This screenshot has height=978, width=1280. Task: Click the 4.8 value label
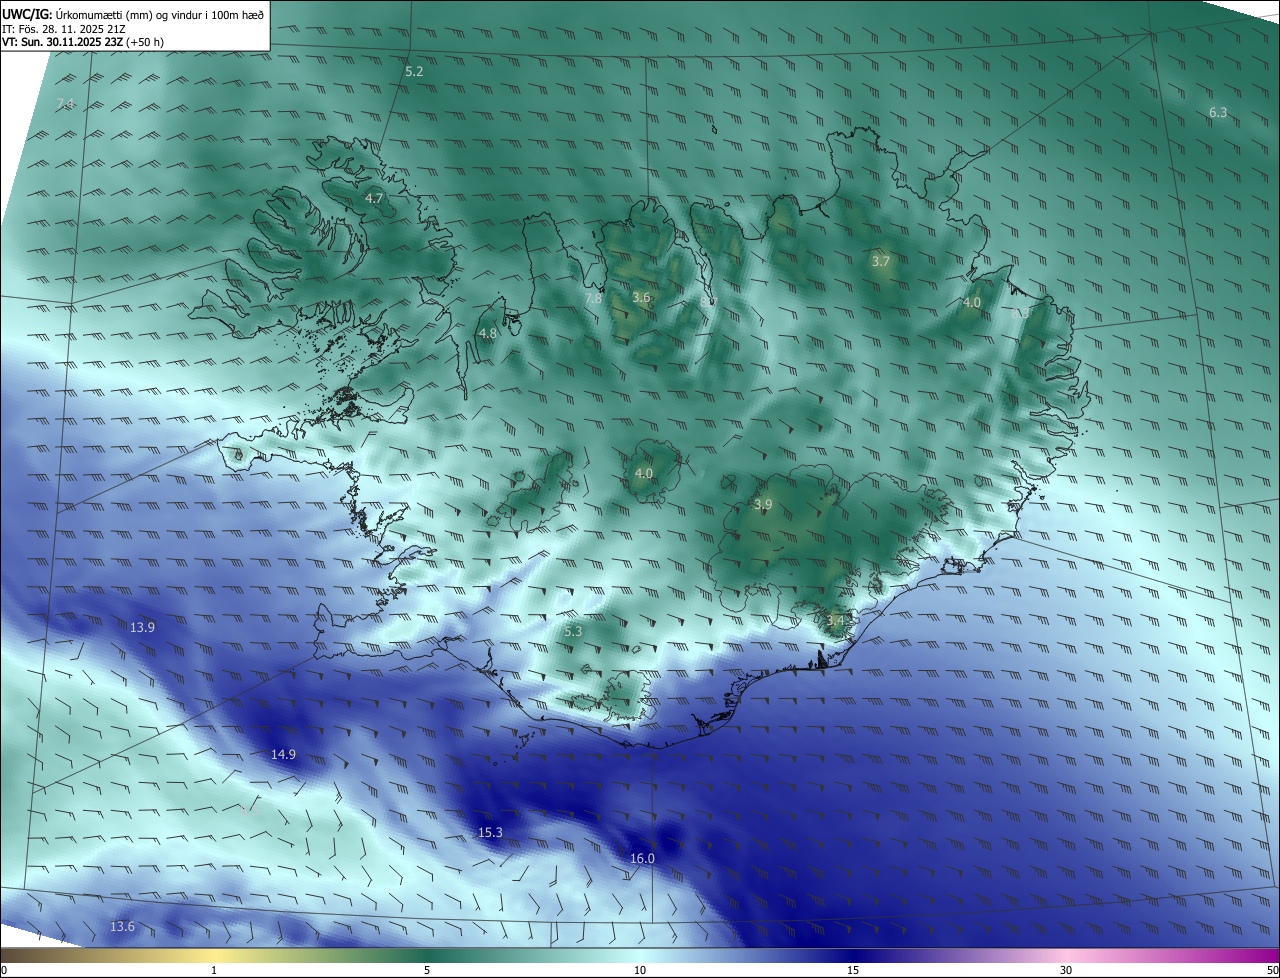tap(488, 334)
